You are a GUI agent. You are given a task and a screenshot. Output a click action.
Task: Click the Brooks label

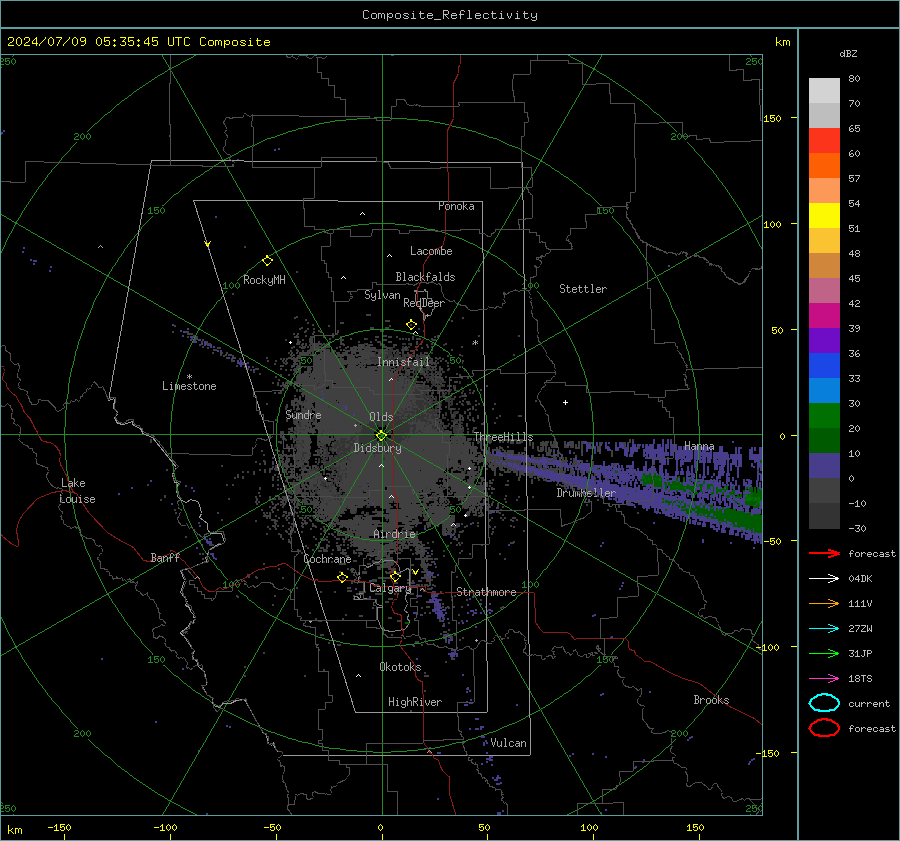pyautogui.click(x=711, y=700)
